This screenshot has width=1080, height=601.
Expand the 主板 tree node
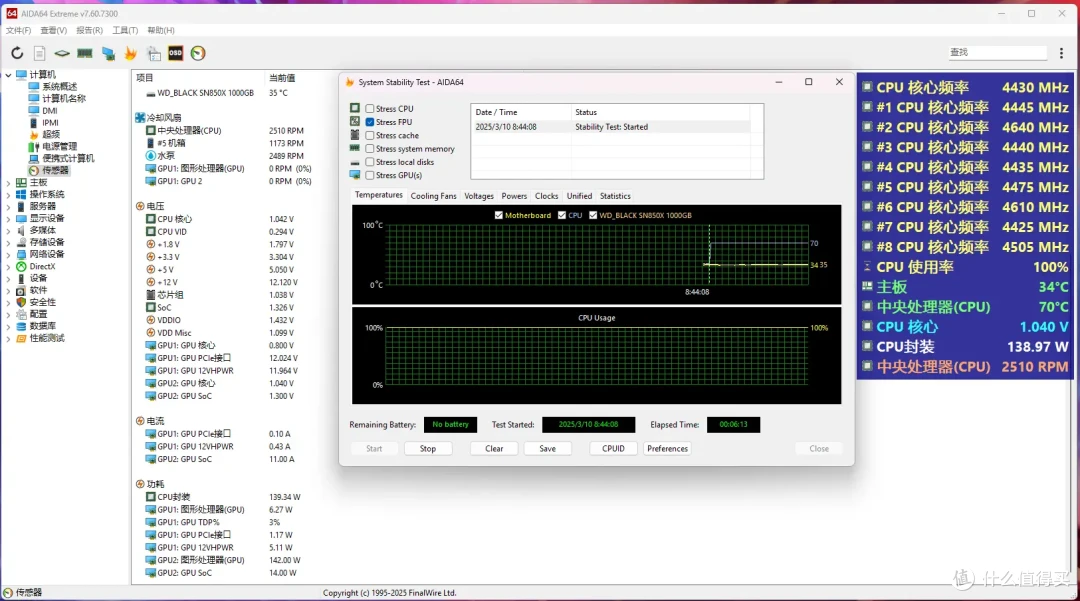[x=8, y=182]
